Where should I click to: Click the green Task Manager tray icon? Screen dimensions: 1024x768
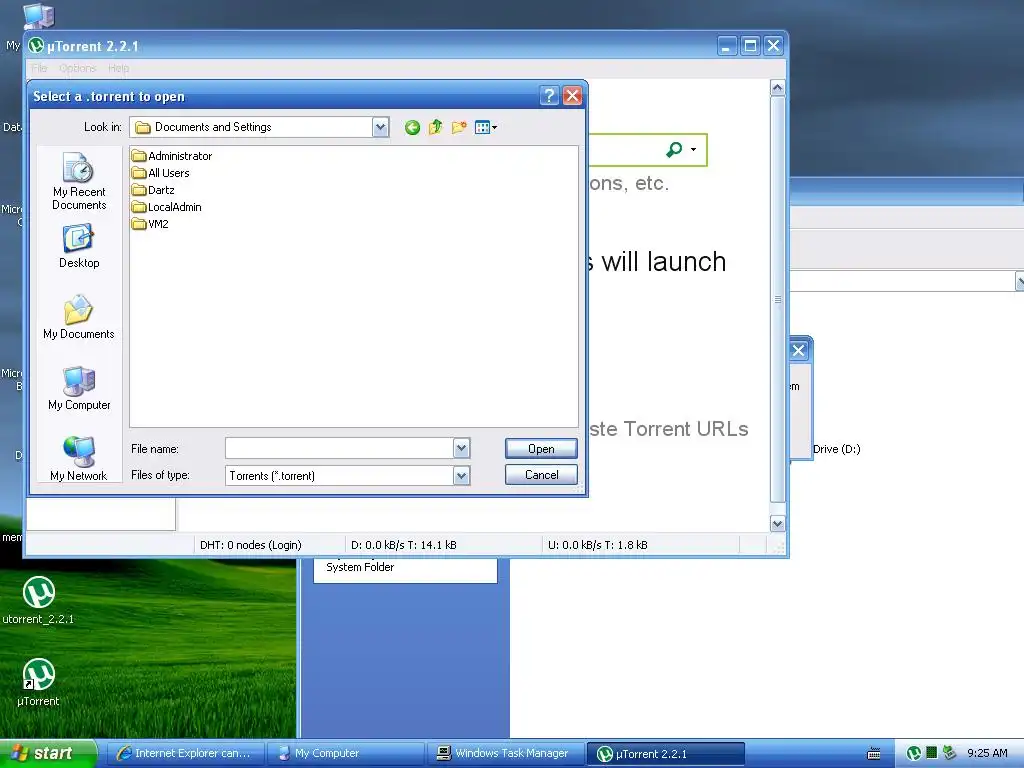tap(932, 753)
